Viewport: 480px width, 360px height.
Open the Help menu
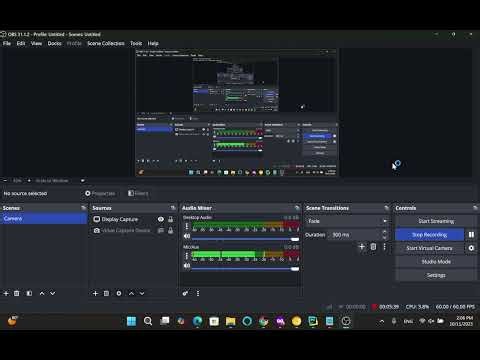[x=153, y=43]
